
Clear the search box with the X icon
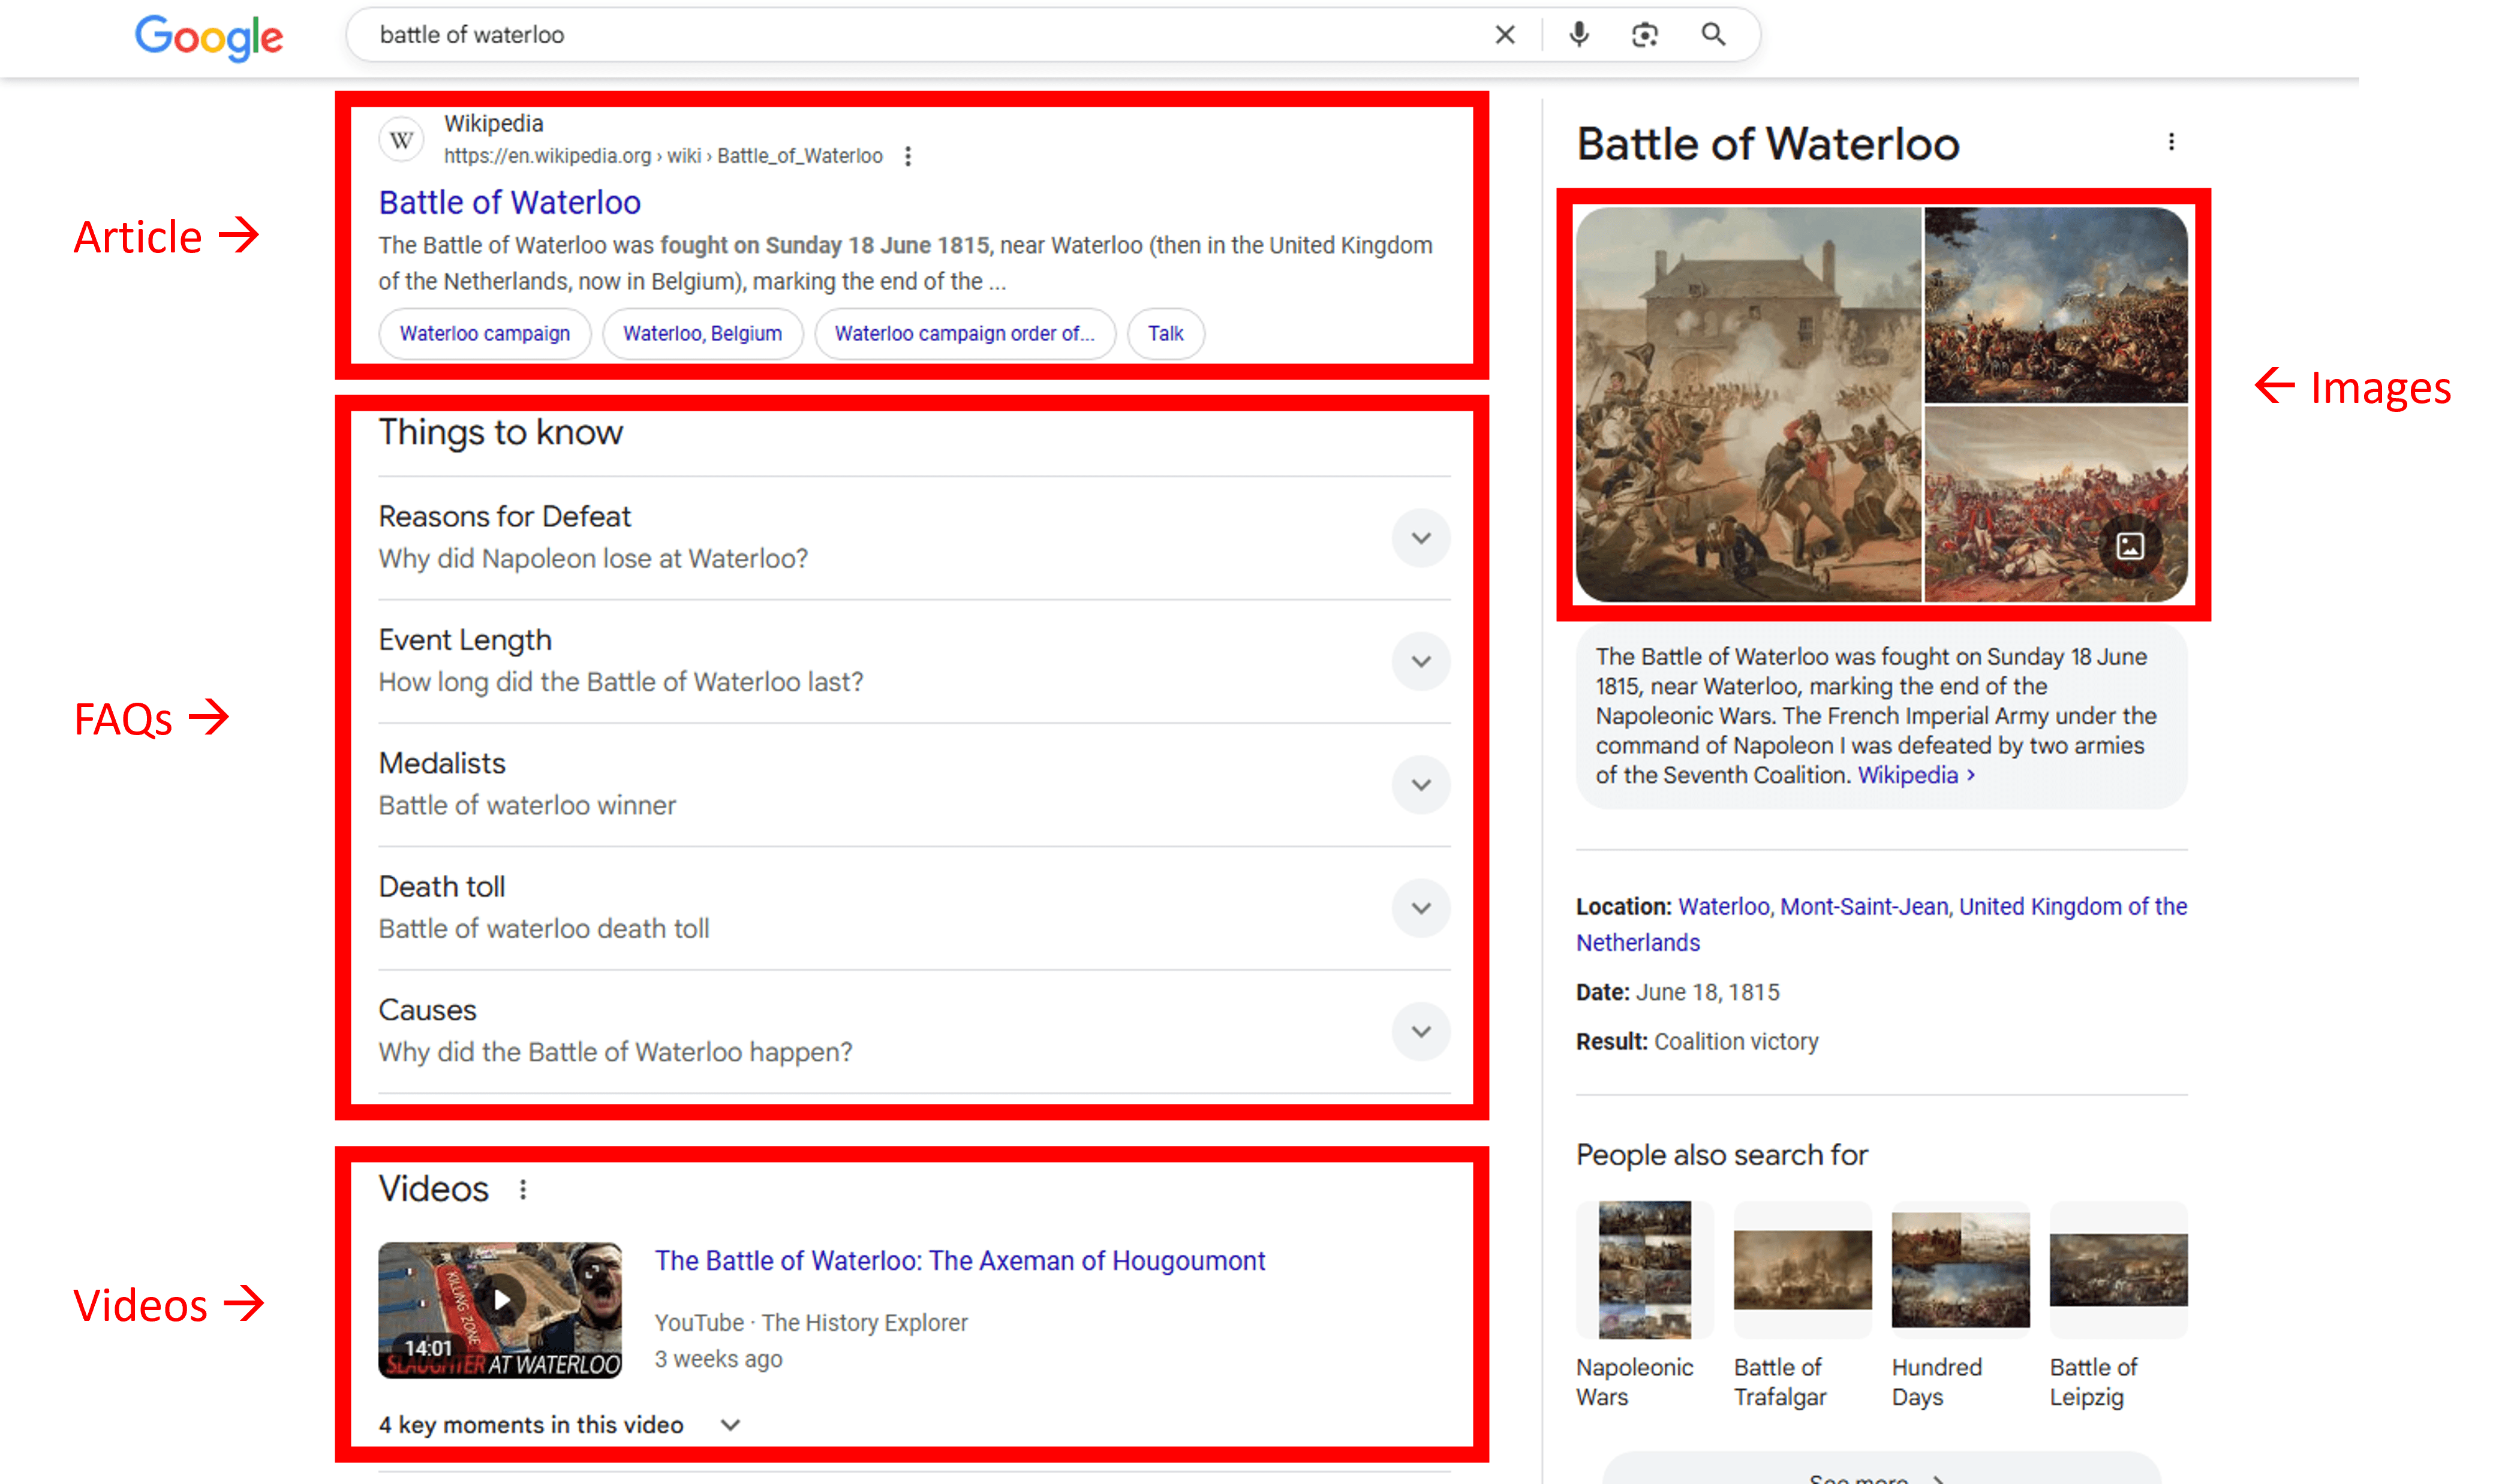(x=1504, y=35)
